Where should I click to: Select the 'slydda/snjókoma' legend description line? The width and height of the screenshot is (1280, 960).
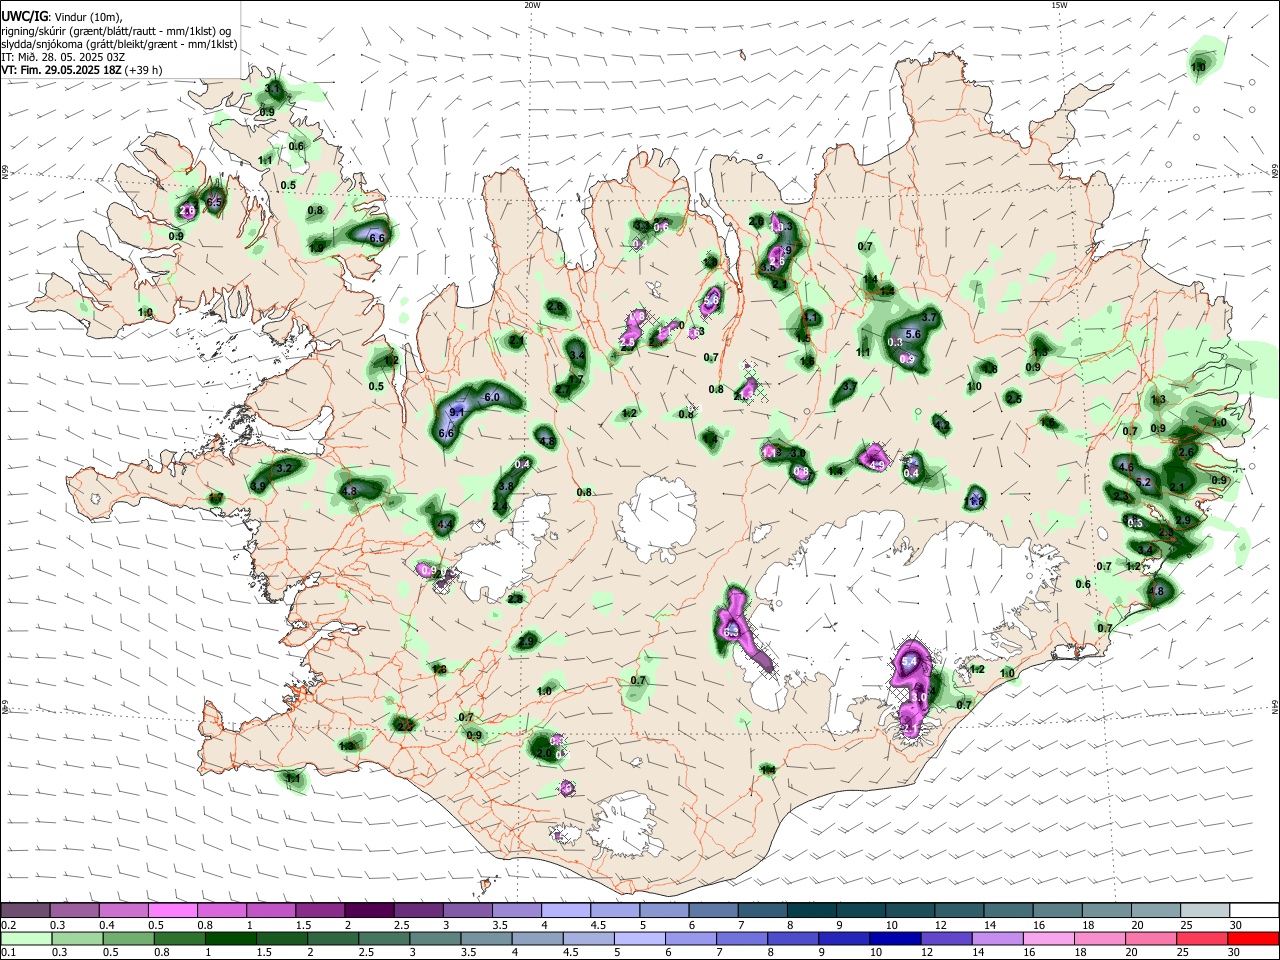(119, 44)
